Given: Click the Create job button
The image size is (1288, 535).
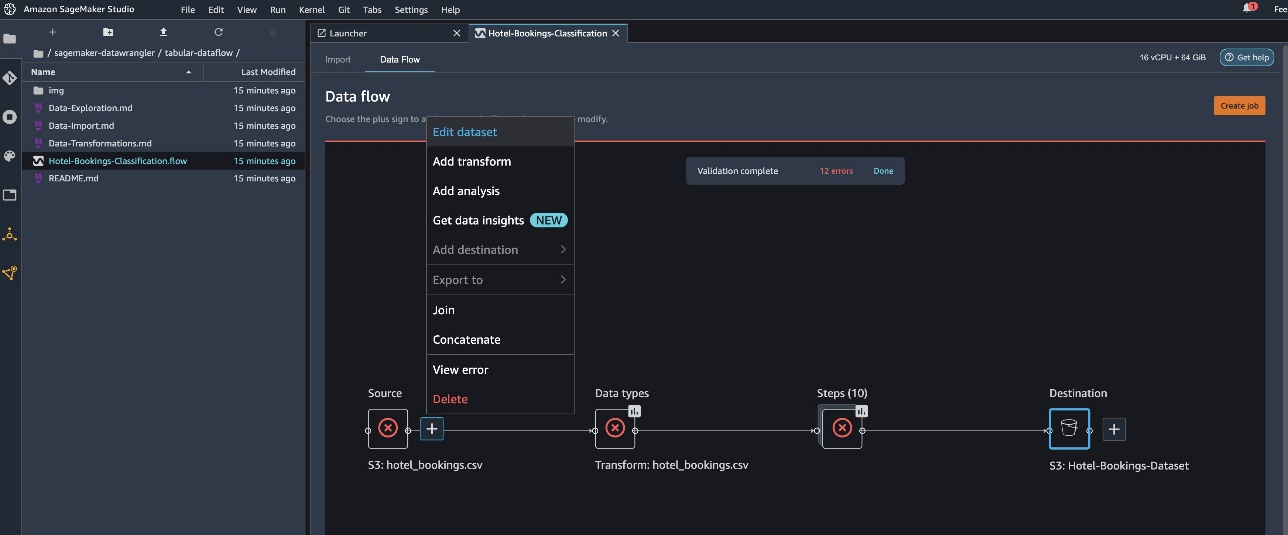Looking at the screenshot, I should point(1240,105).
